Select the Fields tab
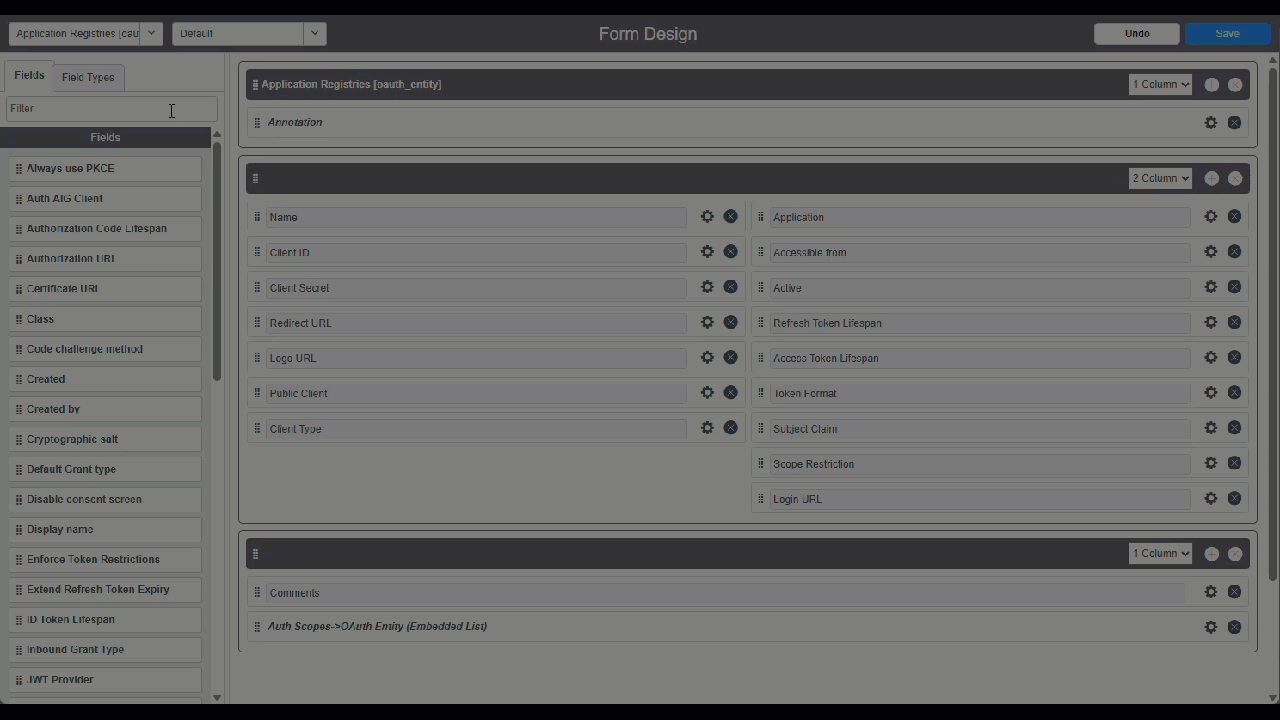This screenshot has height=720, width=1280. click(29, 75)
